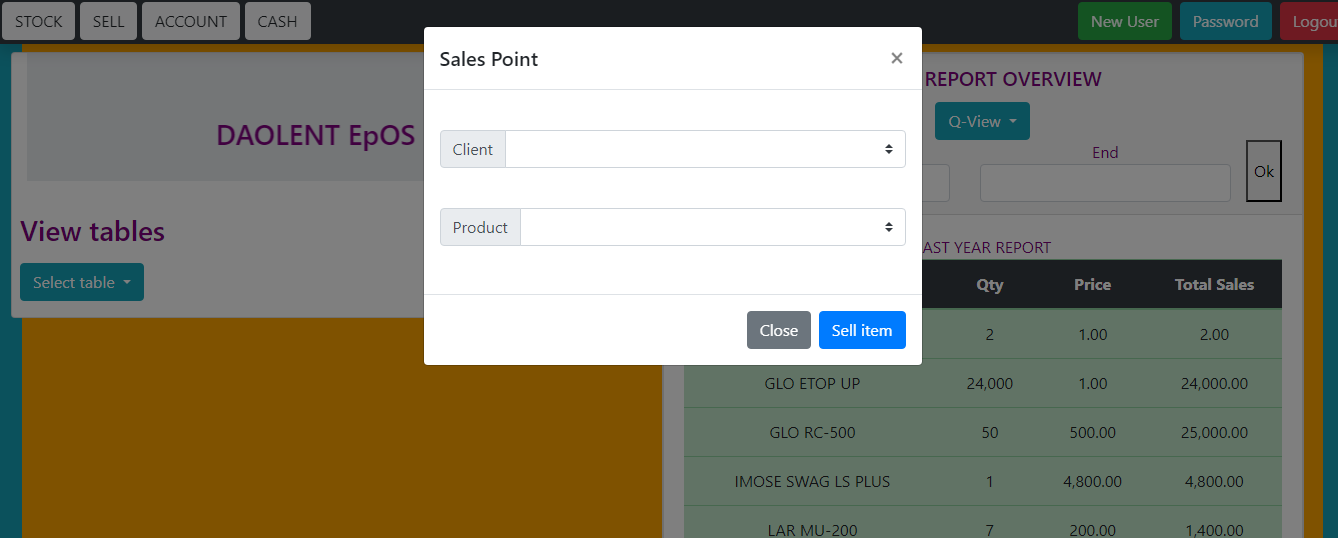
Task: Open the STOCK menu
Action: pyautogui.click(x=39, y=21)
